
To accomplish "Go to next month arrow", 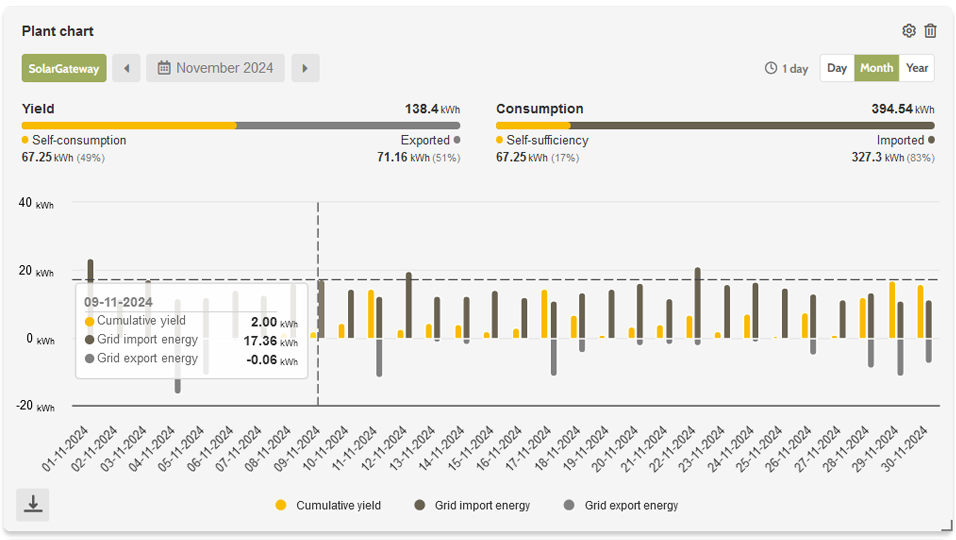I will point(305,68).
